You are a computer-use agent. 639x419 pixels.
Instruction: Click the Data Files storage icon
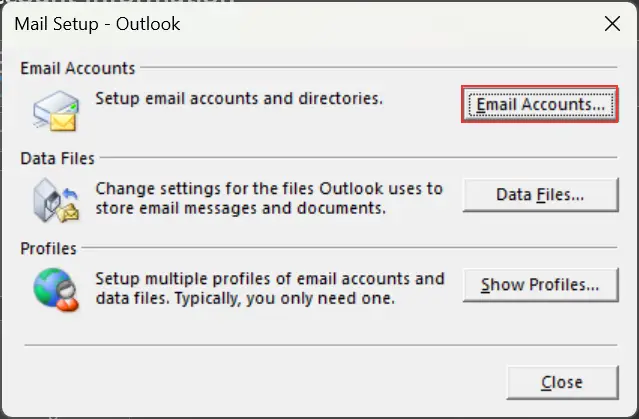tap(55, 199)
